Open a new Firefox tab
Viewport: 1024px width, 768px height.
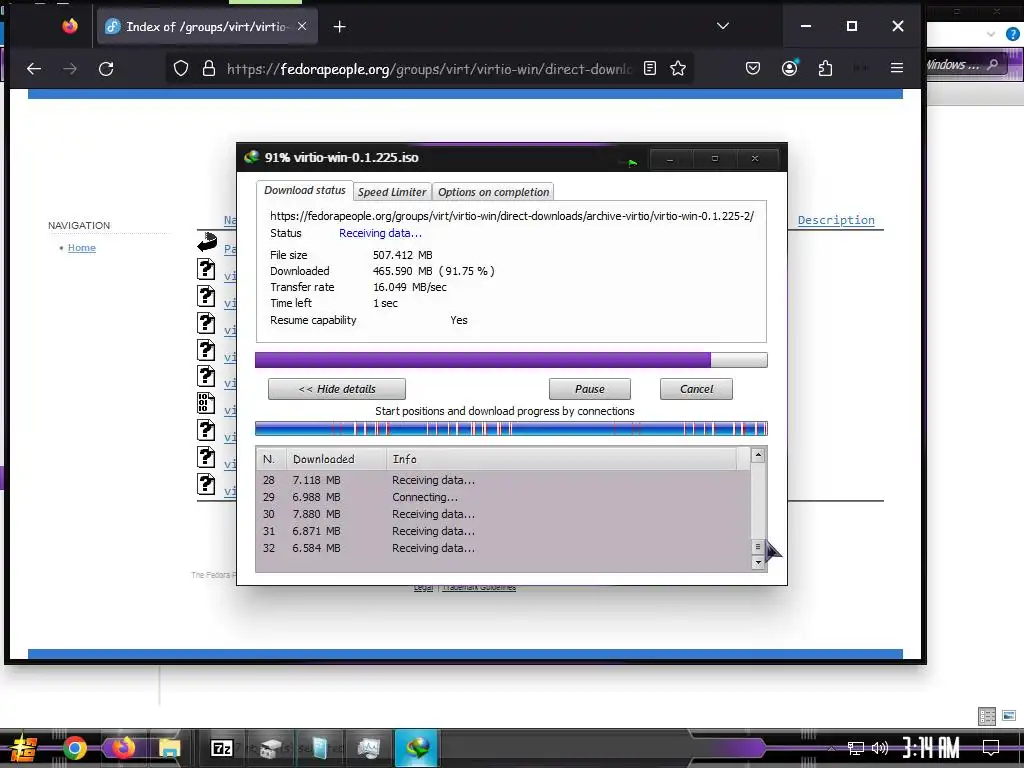(x=339, y=27)
